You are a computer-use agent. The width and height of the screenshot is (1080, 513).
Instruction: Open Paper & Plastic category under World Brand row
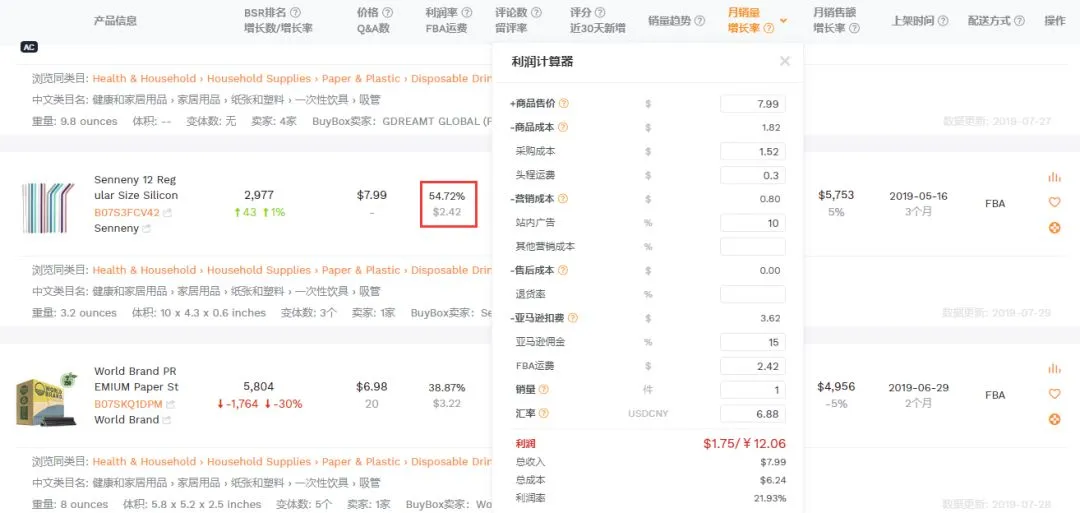(362, 461)
